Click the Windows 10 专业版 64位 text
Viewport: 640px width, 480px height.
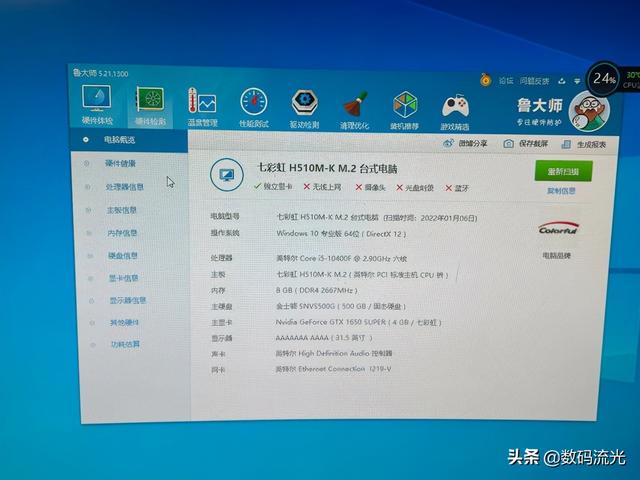tap(341, 234)
